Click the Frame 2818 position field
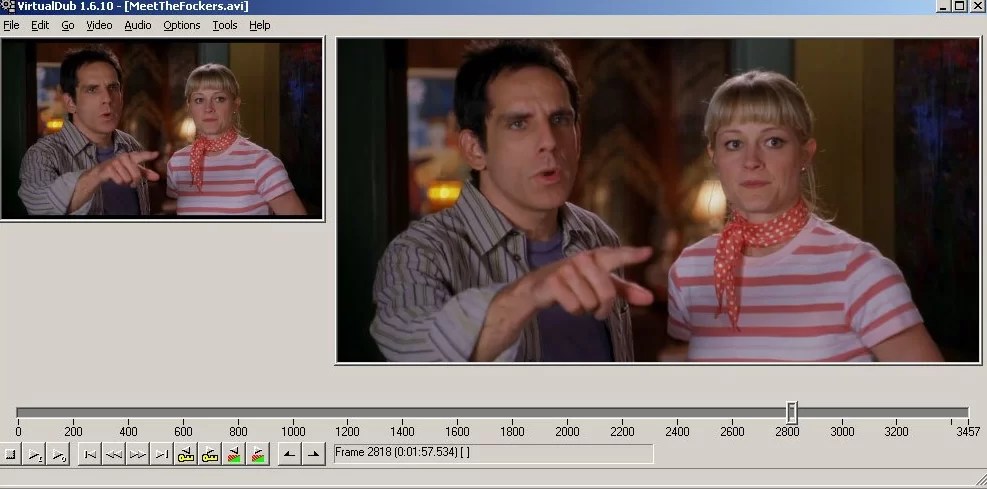 [x=494, y=453]
